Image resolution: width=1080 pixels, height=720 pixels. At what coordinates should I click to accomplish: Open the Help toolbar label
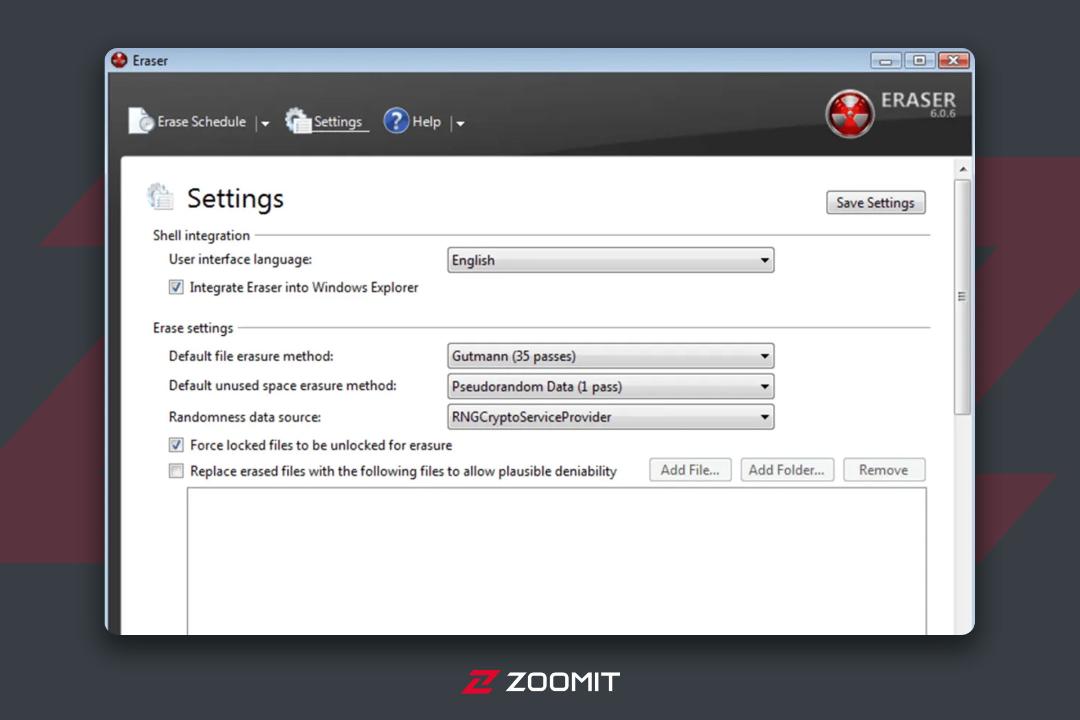(x=426, y=121)
